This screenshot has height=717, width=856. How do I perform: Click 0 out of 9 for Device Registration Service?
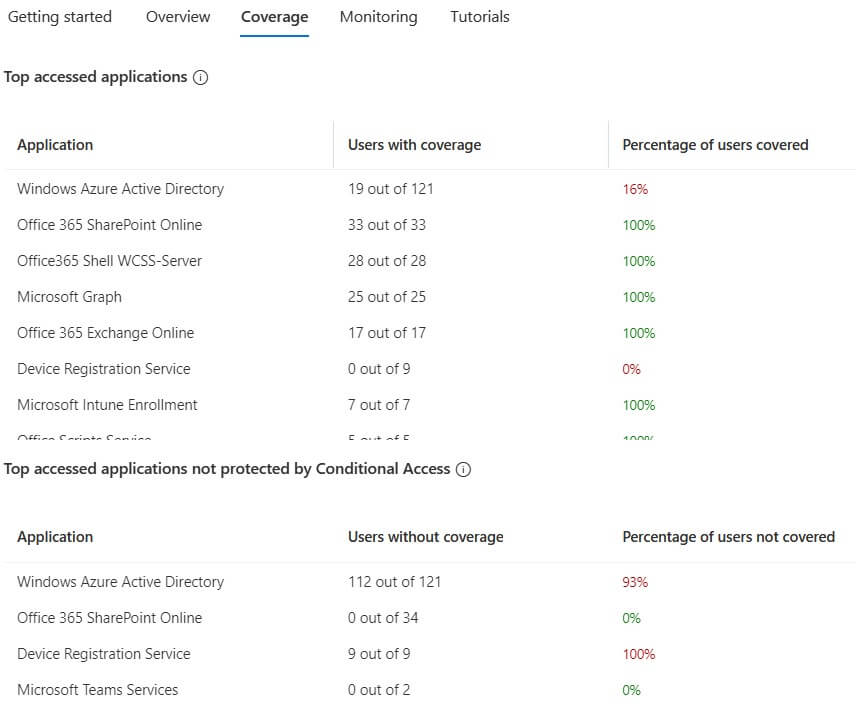tap(379, 369)
